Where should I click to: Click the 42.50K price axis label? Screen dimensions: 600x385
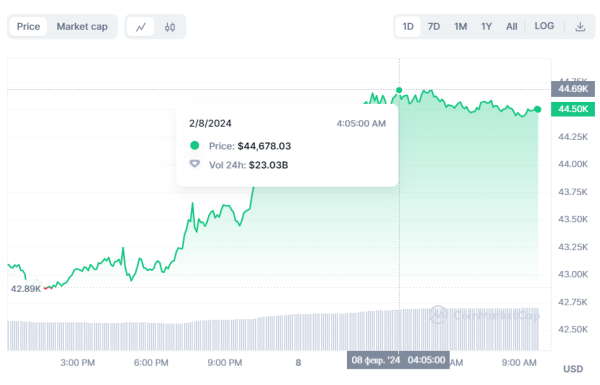click(x=573, y=330)
